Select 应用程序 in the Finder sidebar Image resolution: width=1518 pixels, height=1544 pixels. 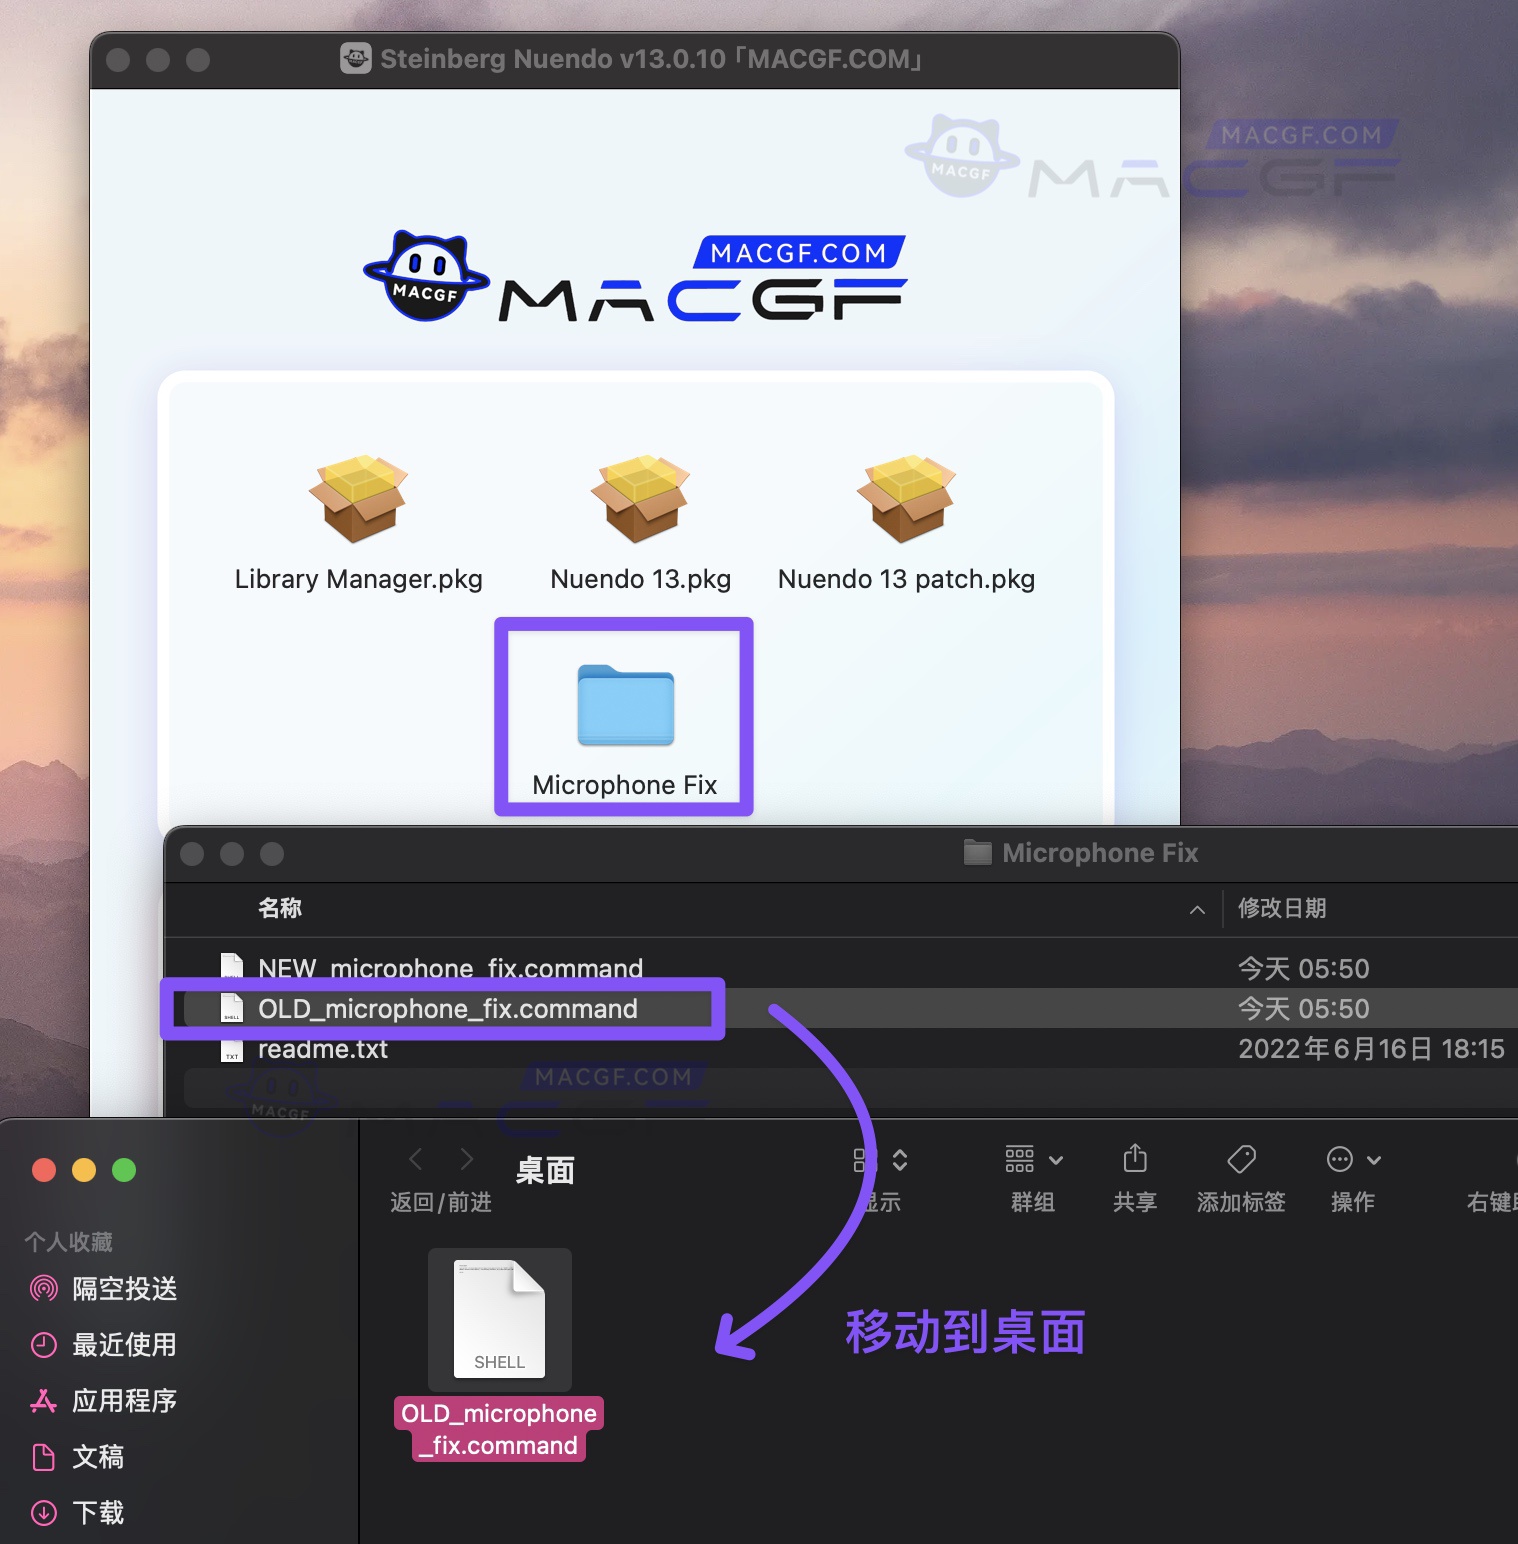(x=123, y=1401)
